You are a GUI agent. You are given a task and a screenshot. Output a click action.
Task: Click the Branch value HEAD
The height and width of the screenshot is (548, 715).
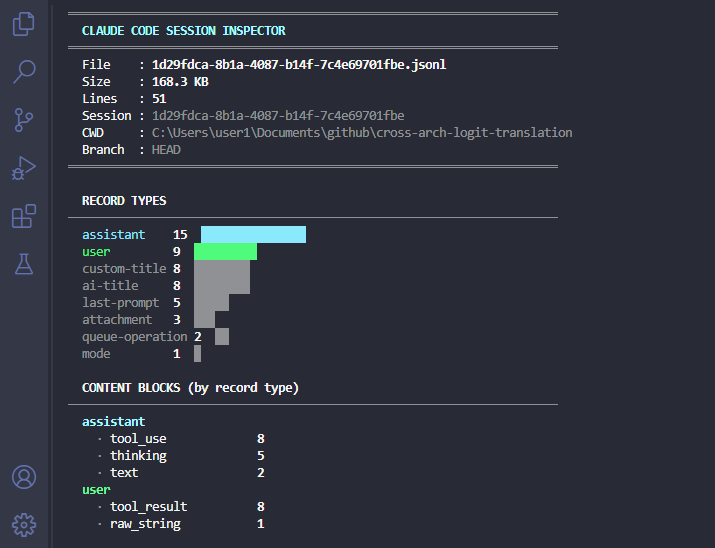[x=166, y=150]
